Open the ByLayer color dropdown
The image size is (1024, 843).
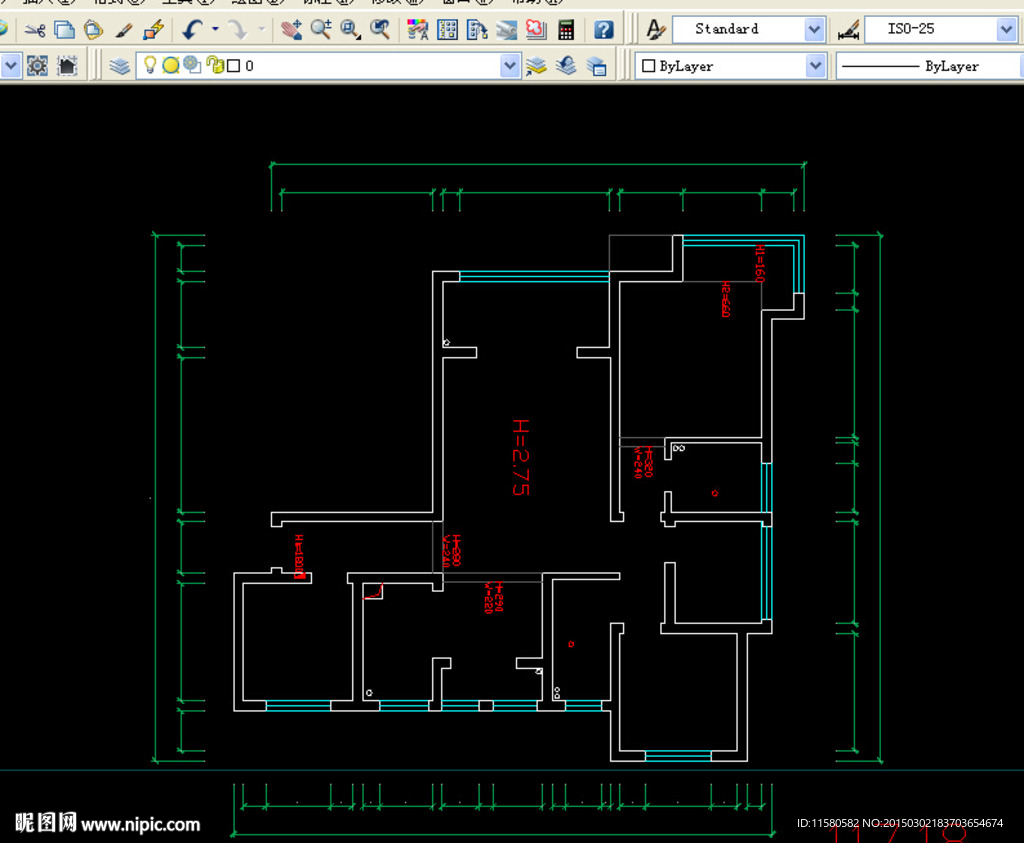(814, 66)
